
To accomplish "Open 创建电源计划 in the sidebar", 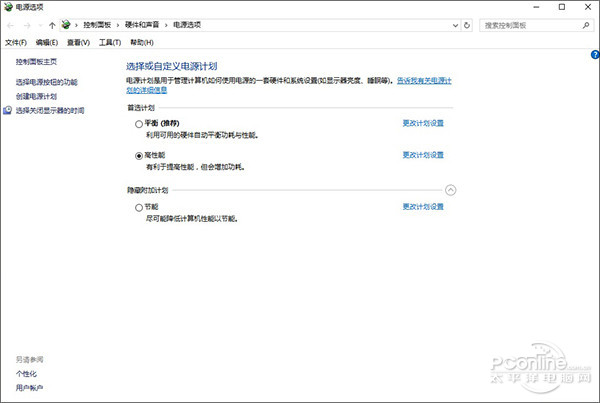I will pos(36,96).
